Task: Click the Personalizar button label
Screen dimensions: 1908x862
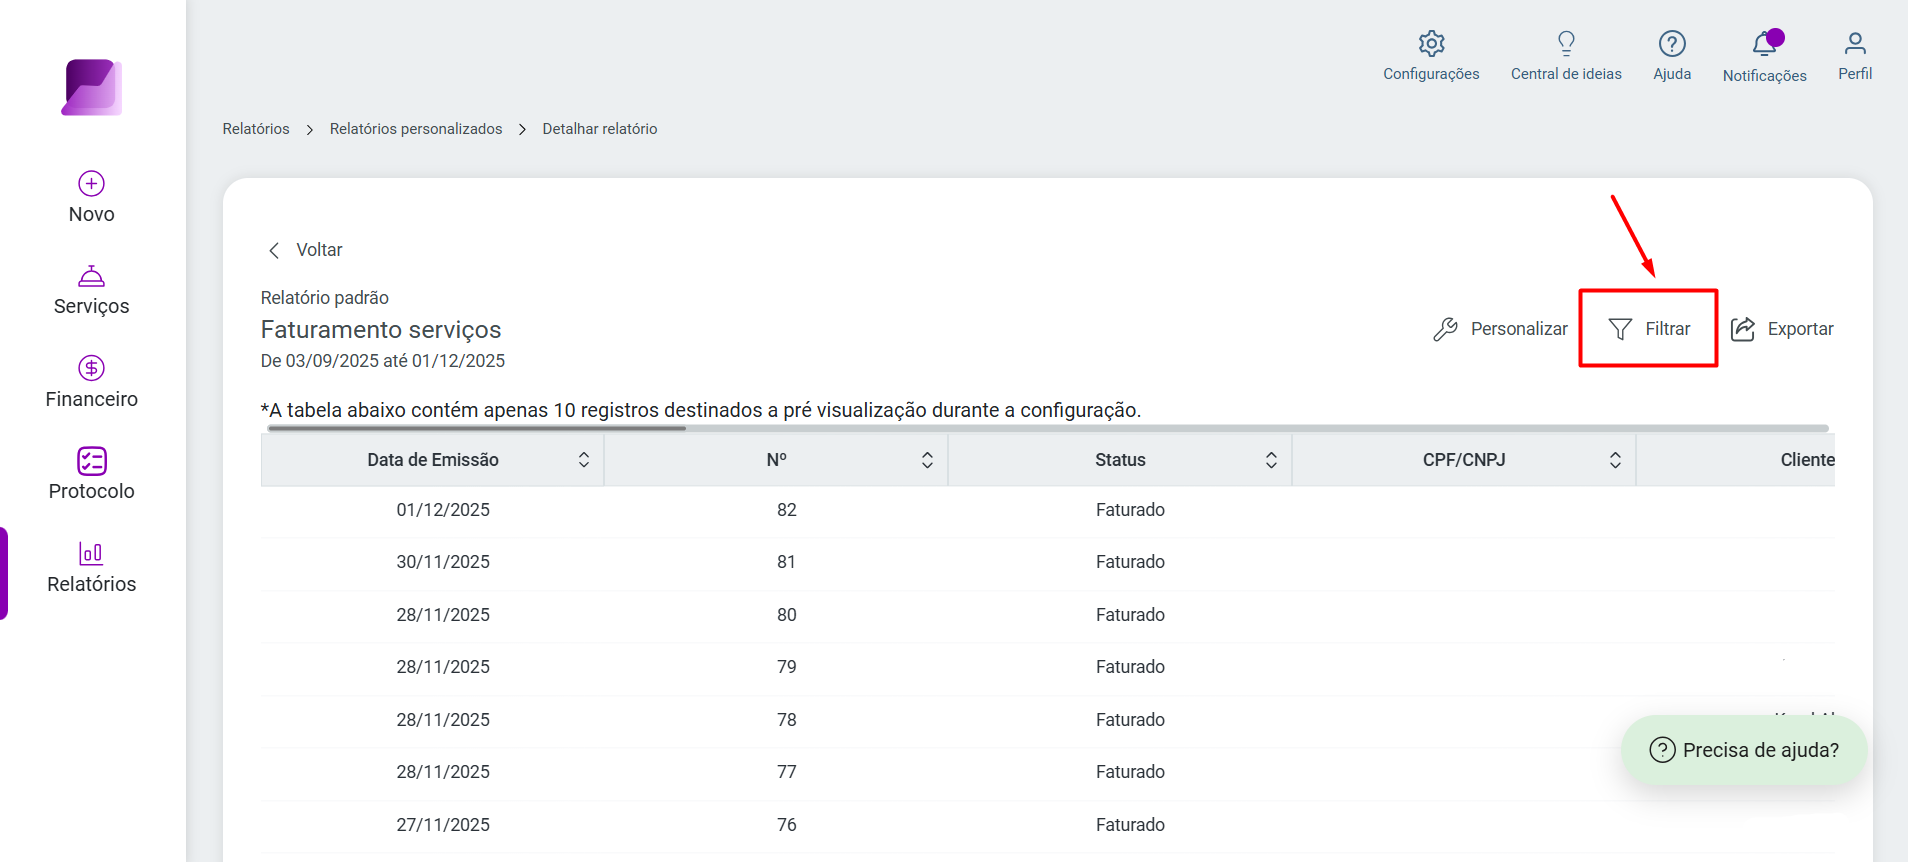Action: coord(1519,329)
